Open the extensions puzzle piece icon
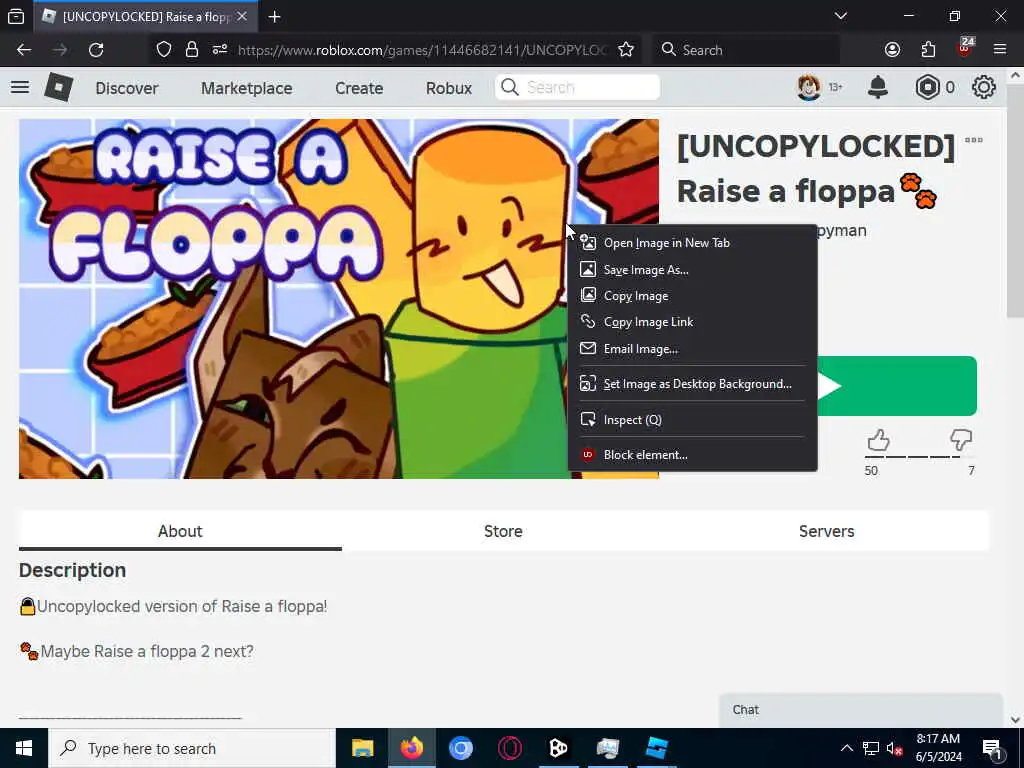 (x=928, y=50)
